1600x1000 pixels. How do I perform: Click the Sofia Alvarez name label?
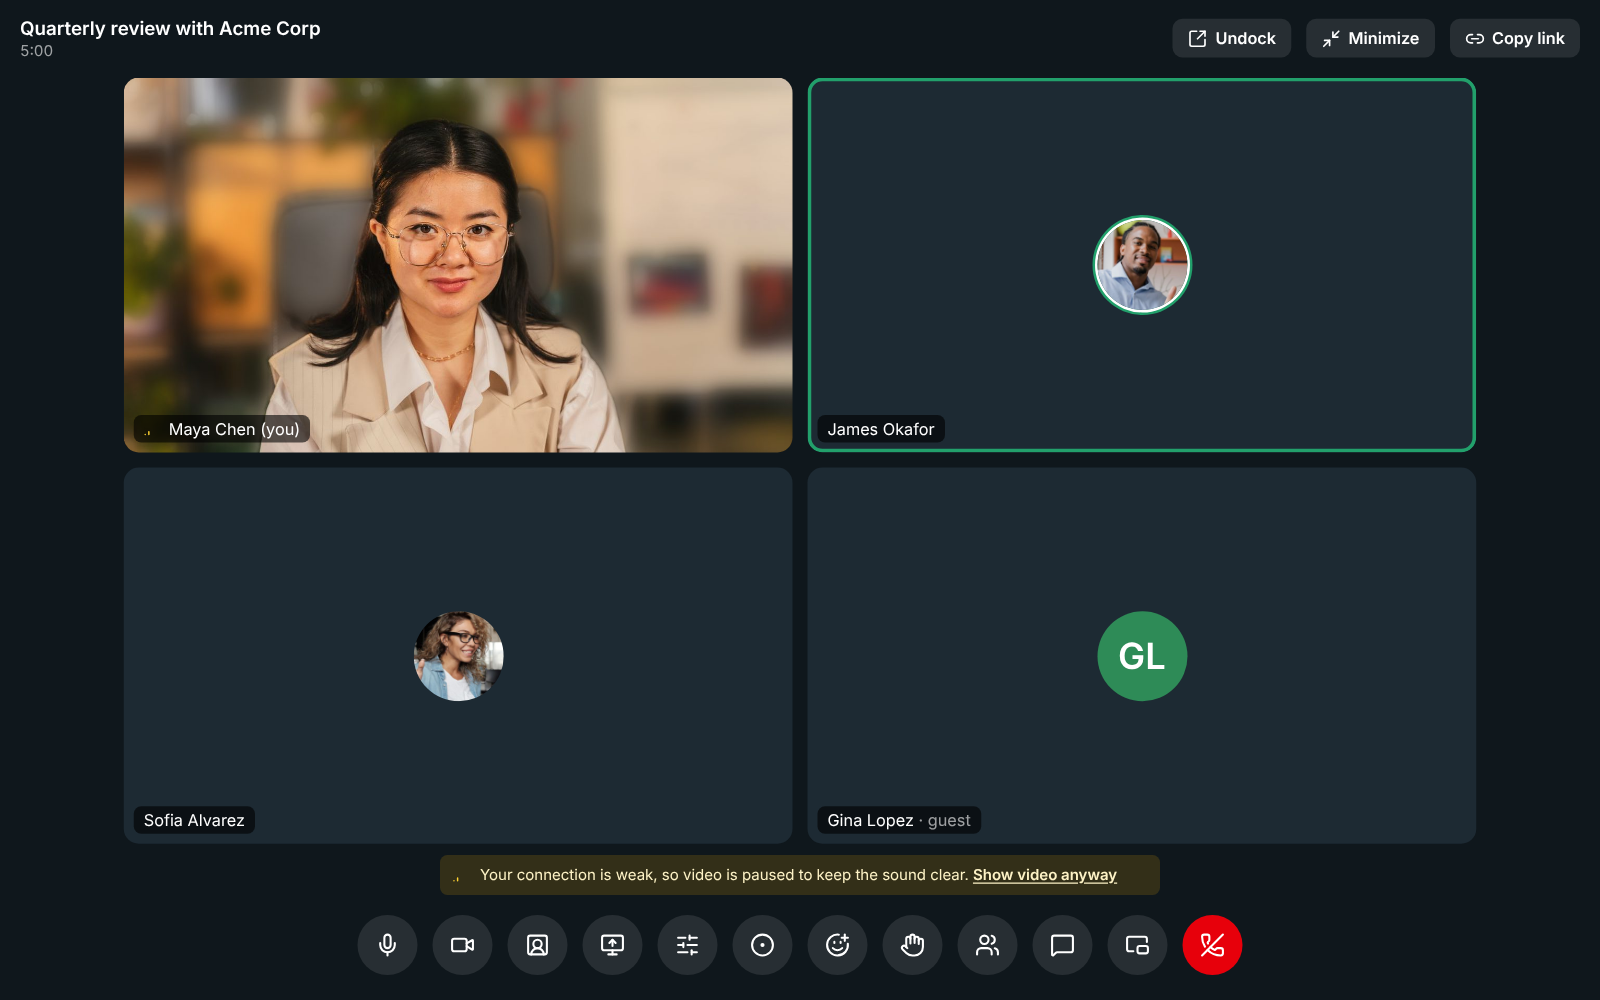194,820
